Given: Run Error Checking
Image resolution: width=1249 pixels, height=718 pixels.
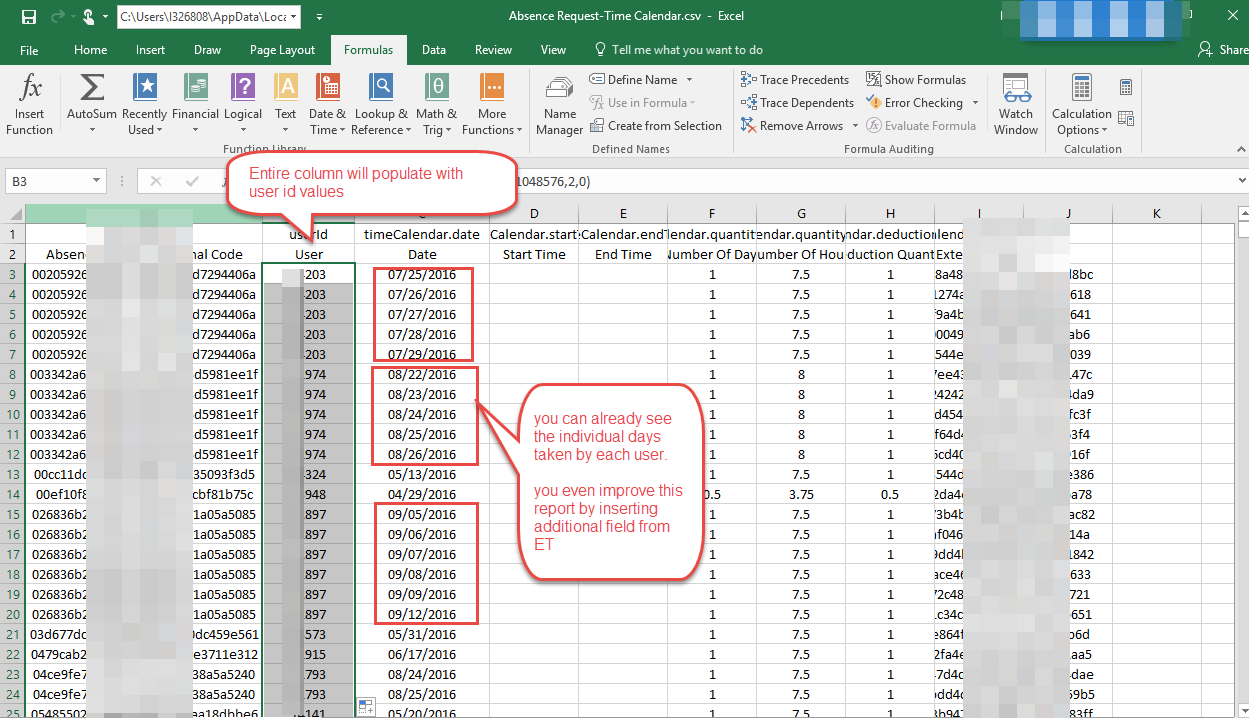Looking at the screenshot, I should (x=914, y=103).
